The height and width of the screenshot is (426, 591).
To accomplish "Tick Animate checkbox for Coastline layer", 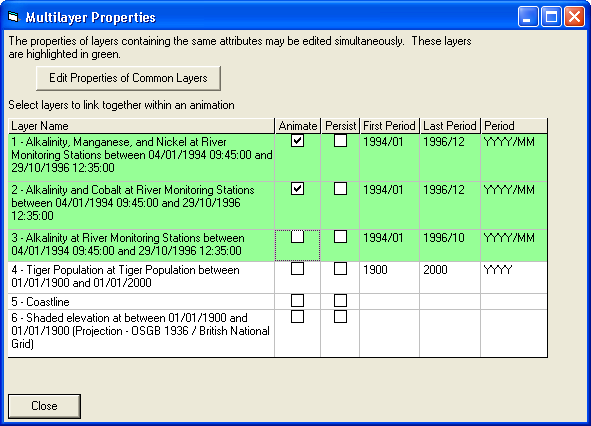I will coord(297,301).
